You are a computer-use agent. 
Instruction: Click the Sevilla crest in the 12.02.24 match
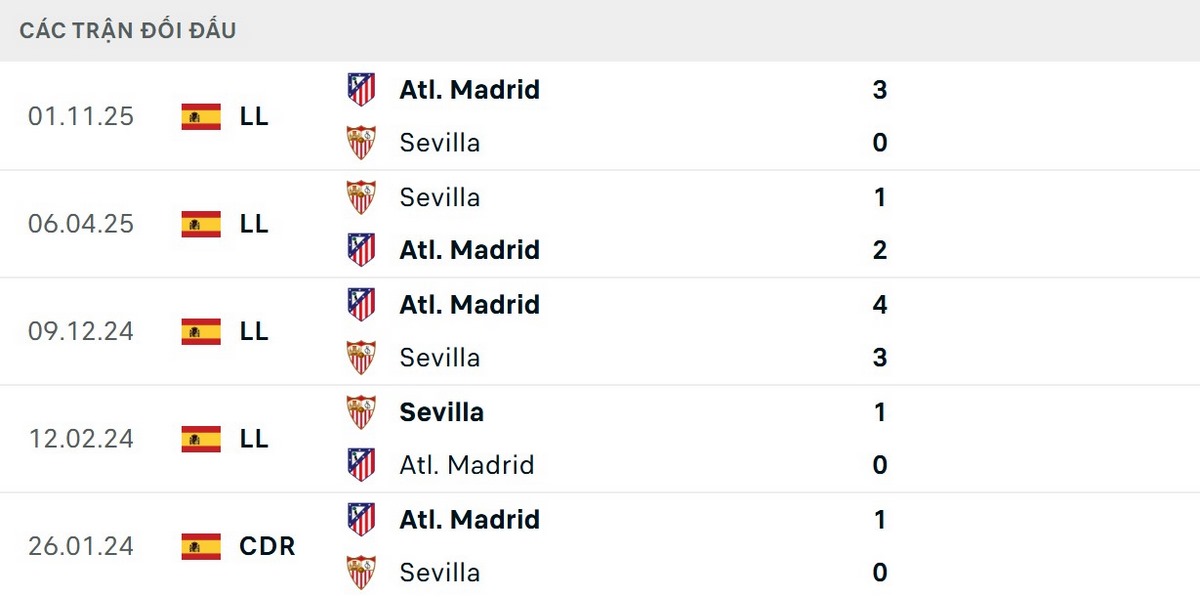click(x=359, y=411)
